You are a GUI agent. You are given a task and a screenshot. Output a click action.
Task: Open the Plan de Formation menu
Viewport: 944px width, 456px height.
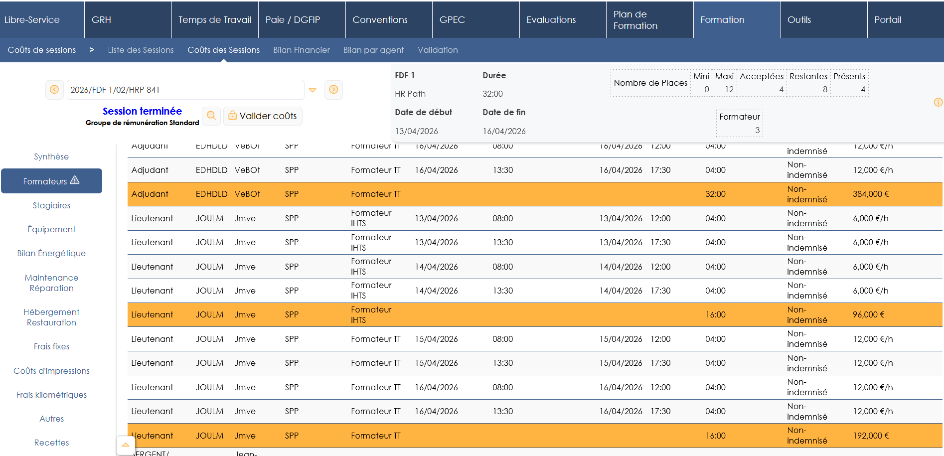(650, 19)
